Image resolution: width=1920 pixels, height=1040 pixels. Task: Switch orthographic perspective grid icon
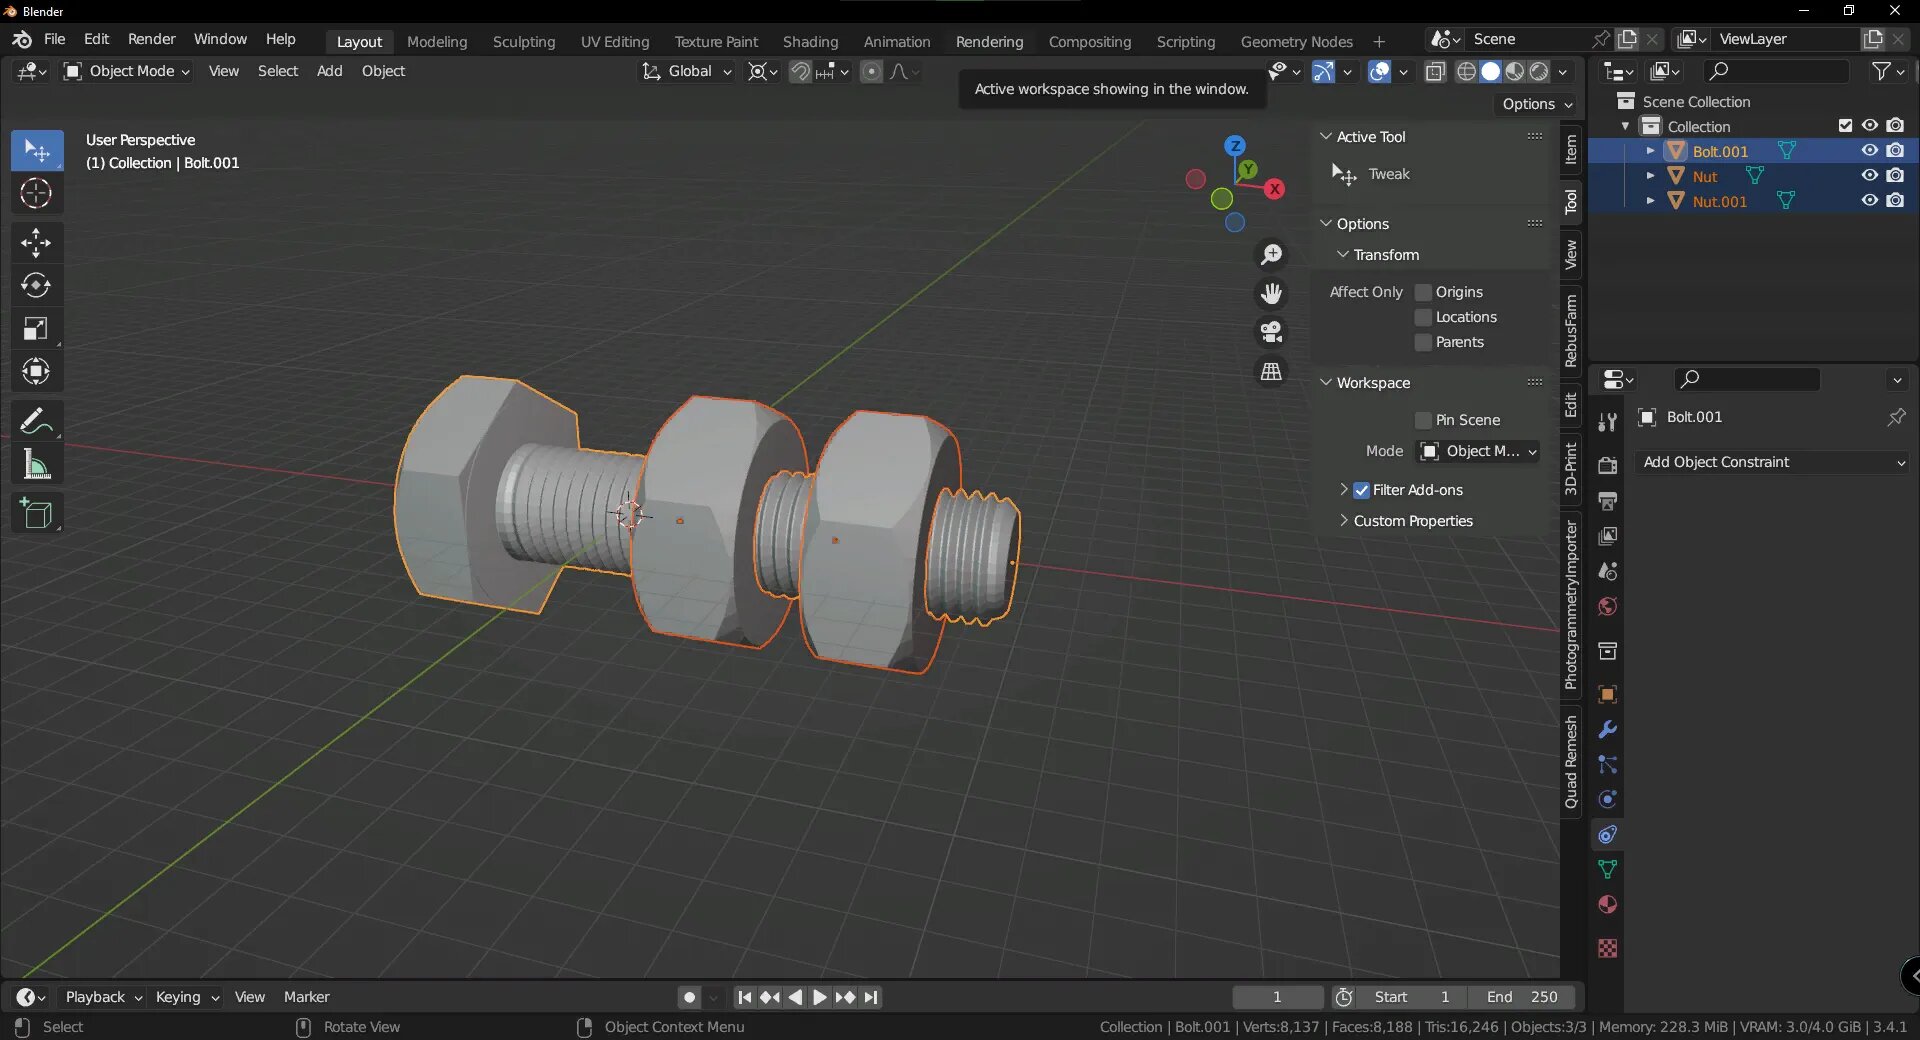1271,371
